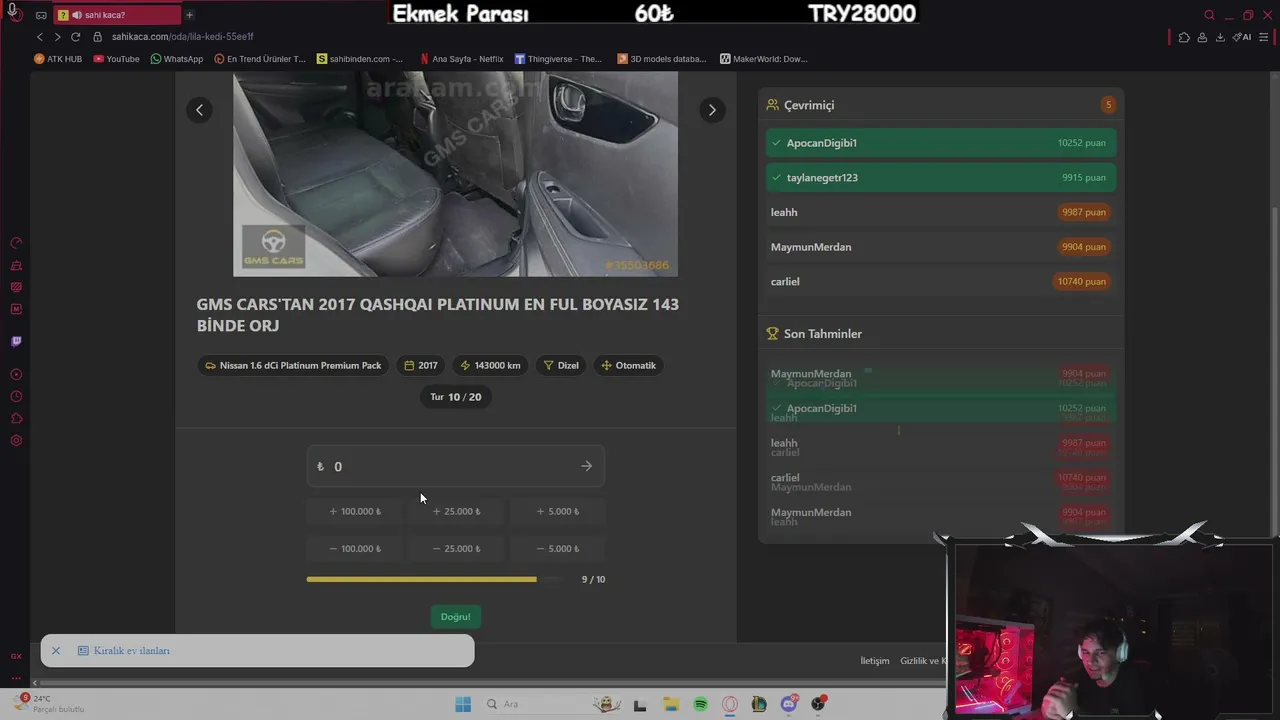Click the green Doğru! button

pyautogui.click(x=455, y=616)
